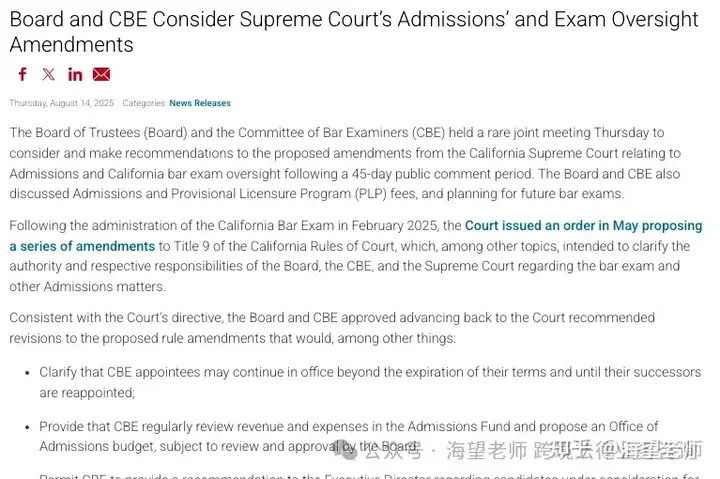
Task: Click the first bullet about CBE appointees
Action: [x=370, y=382]
